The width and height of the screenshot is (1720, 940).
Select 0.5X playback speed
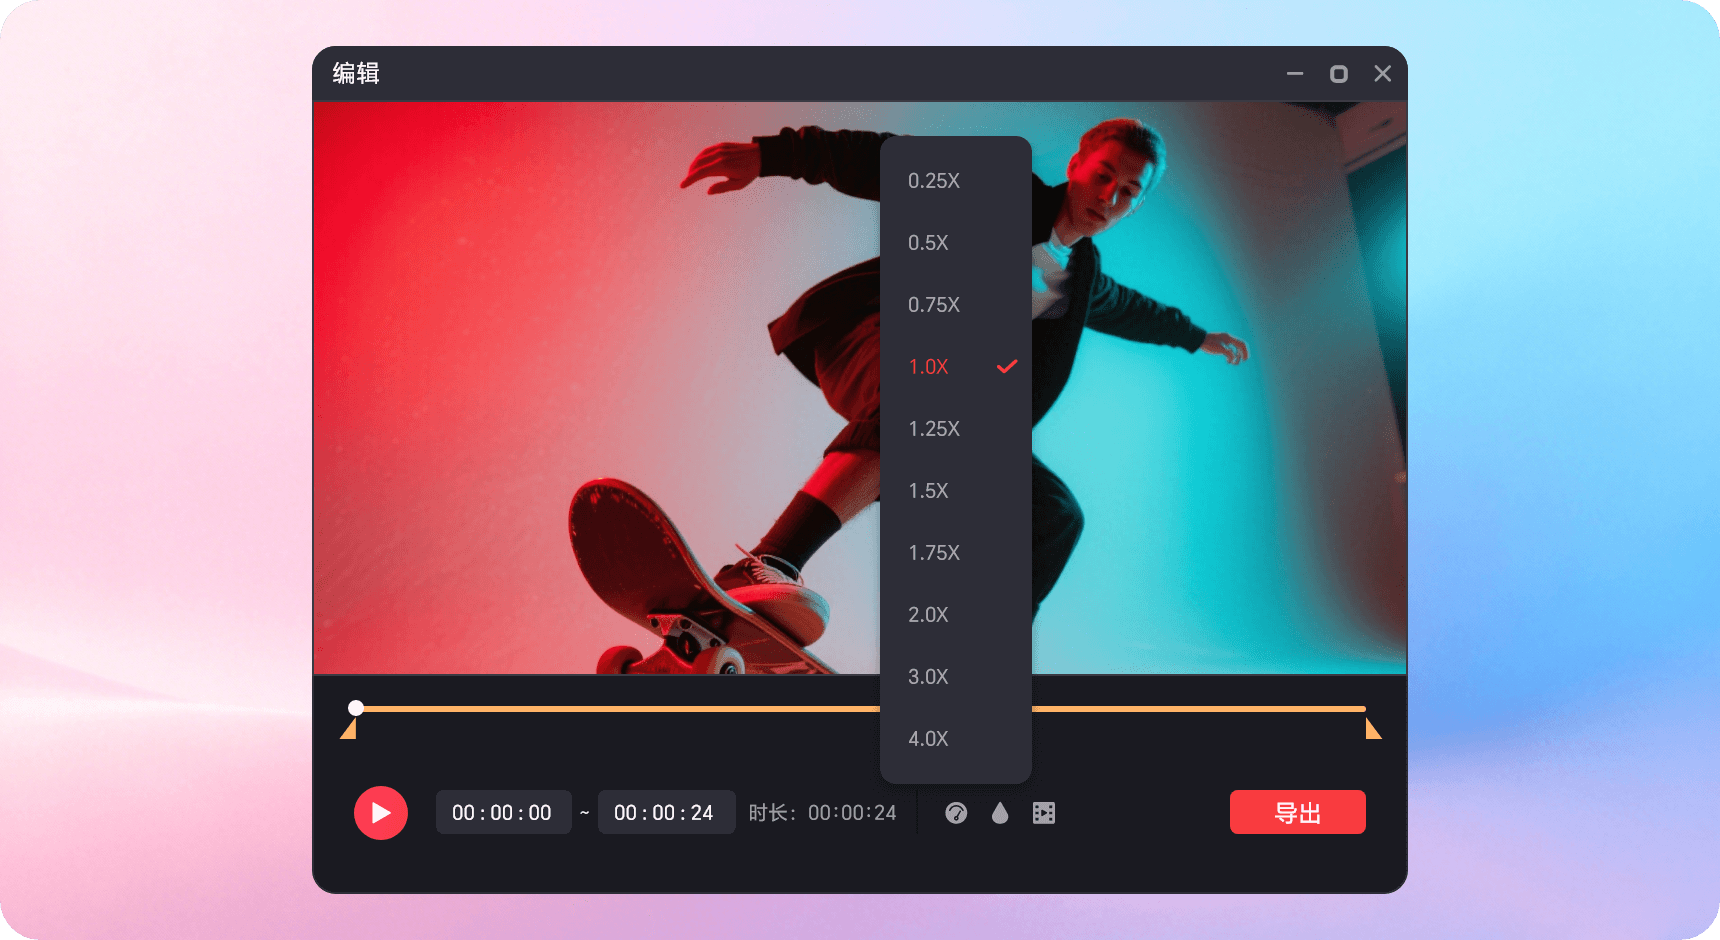(x=929, y=243)
